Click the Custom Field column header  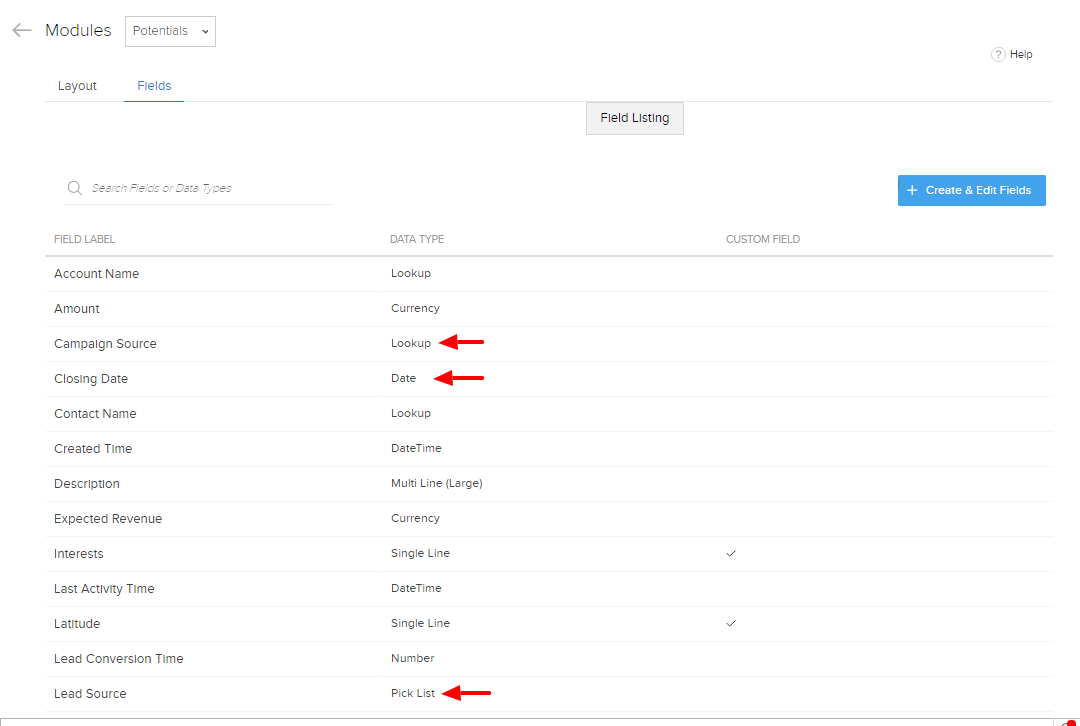tap(762, 240)
